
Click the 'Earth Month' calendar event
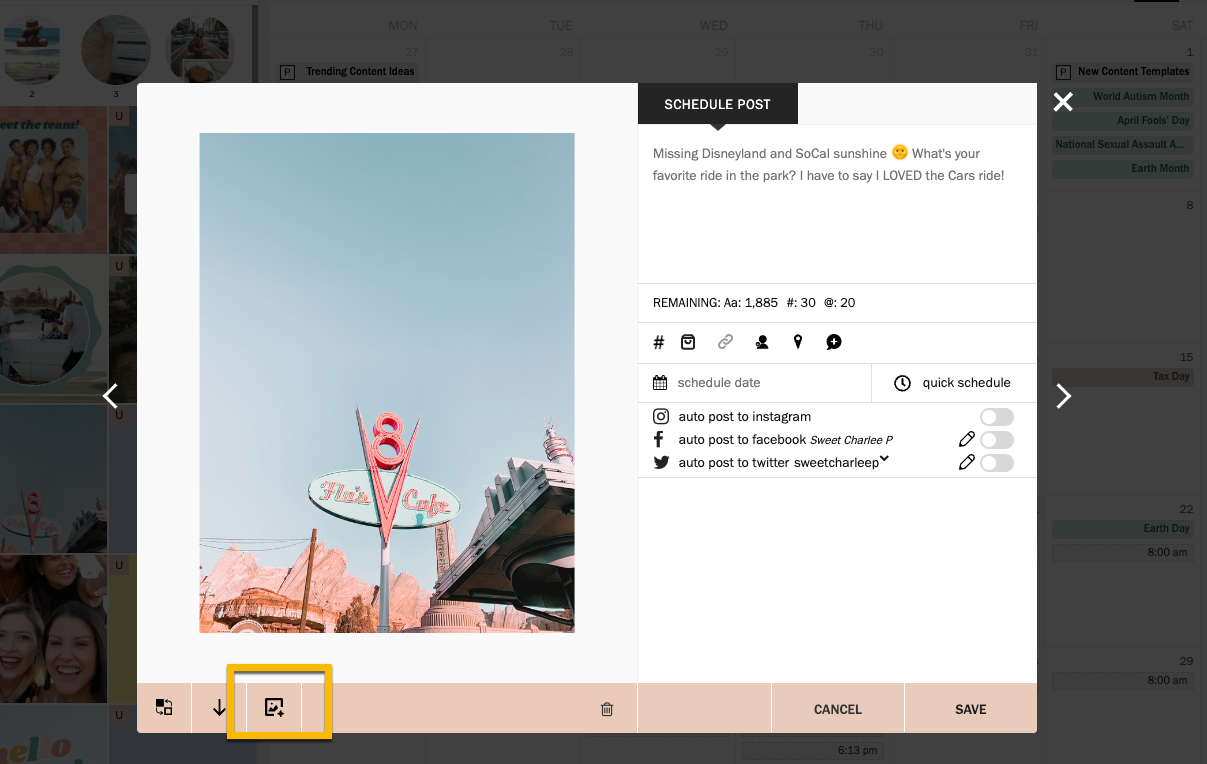click(x=1123, y=168)
